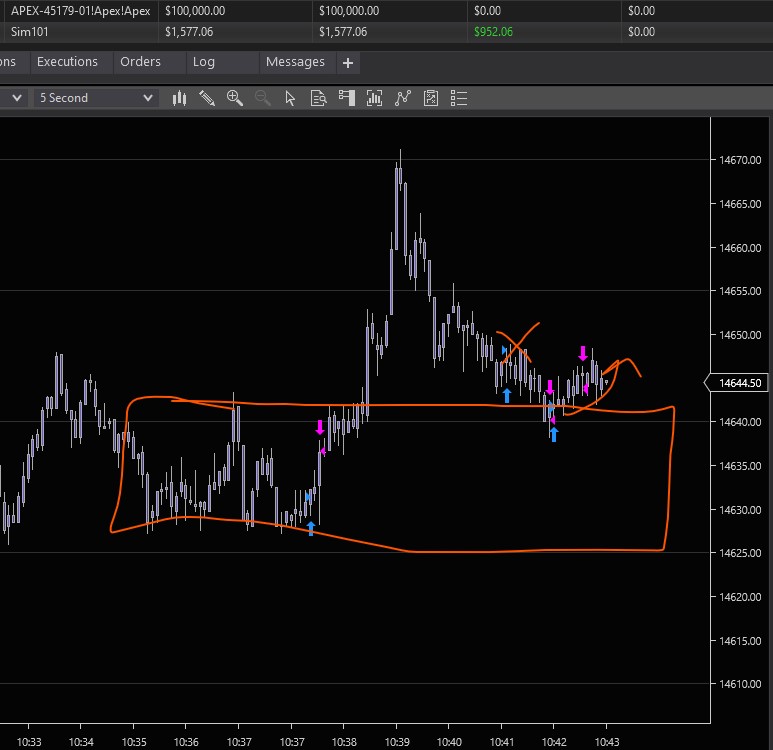Click the buy execution arrow below 14630 near 10:37

[311, 528]
